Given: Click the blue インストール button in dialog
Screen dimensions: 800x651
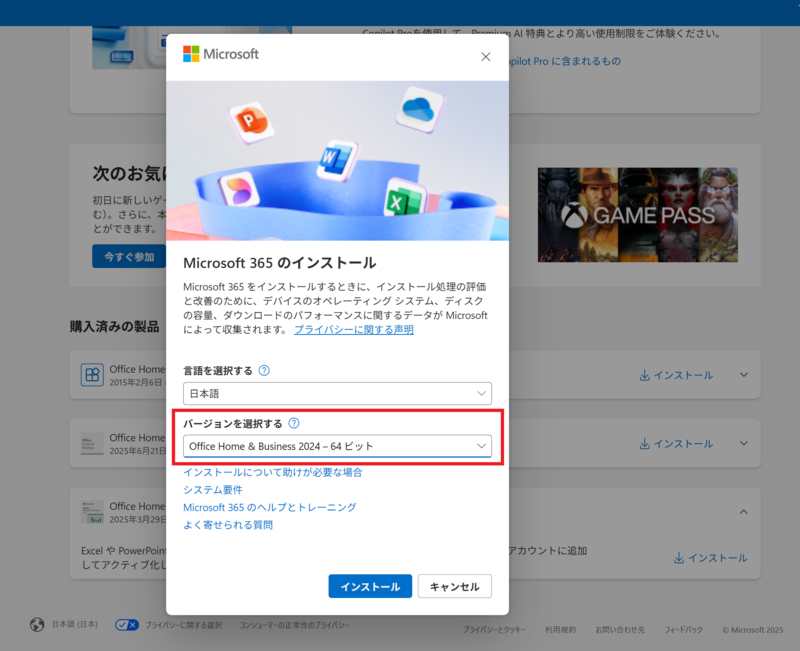Looking at the screenshot, I should [x=370, y=586].
